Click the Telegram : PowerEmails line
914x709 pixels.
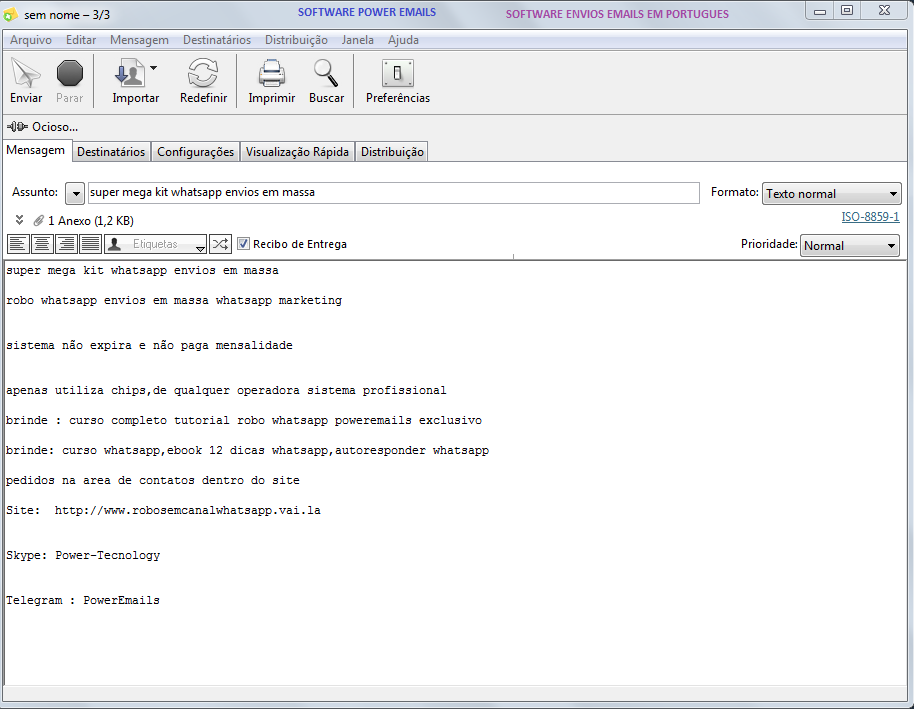(x=83, y=600)
